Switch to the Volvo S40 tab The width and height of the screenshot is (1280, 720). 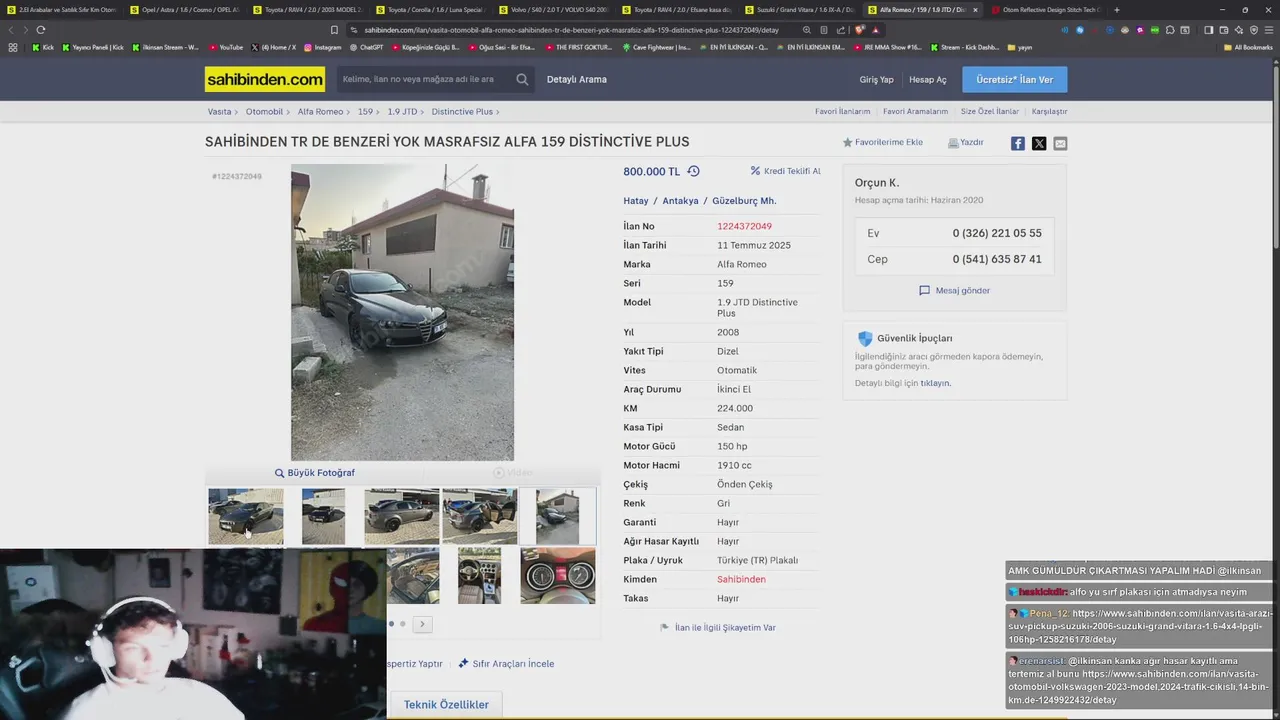[554, 10]
